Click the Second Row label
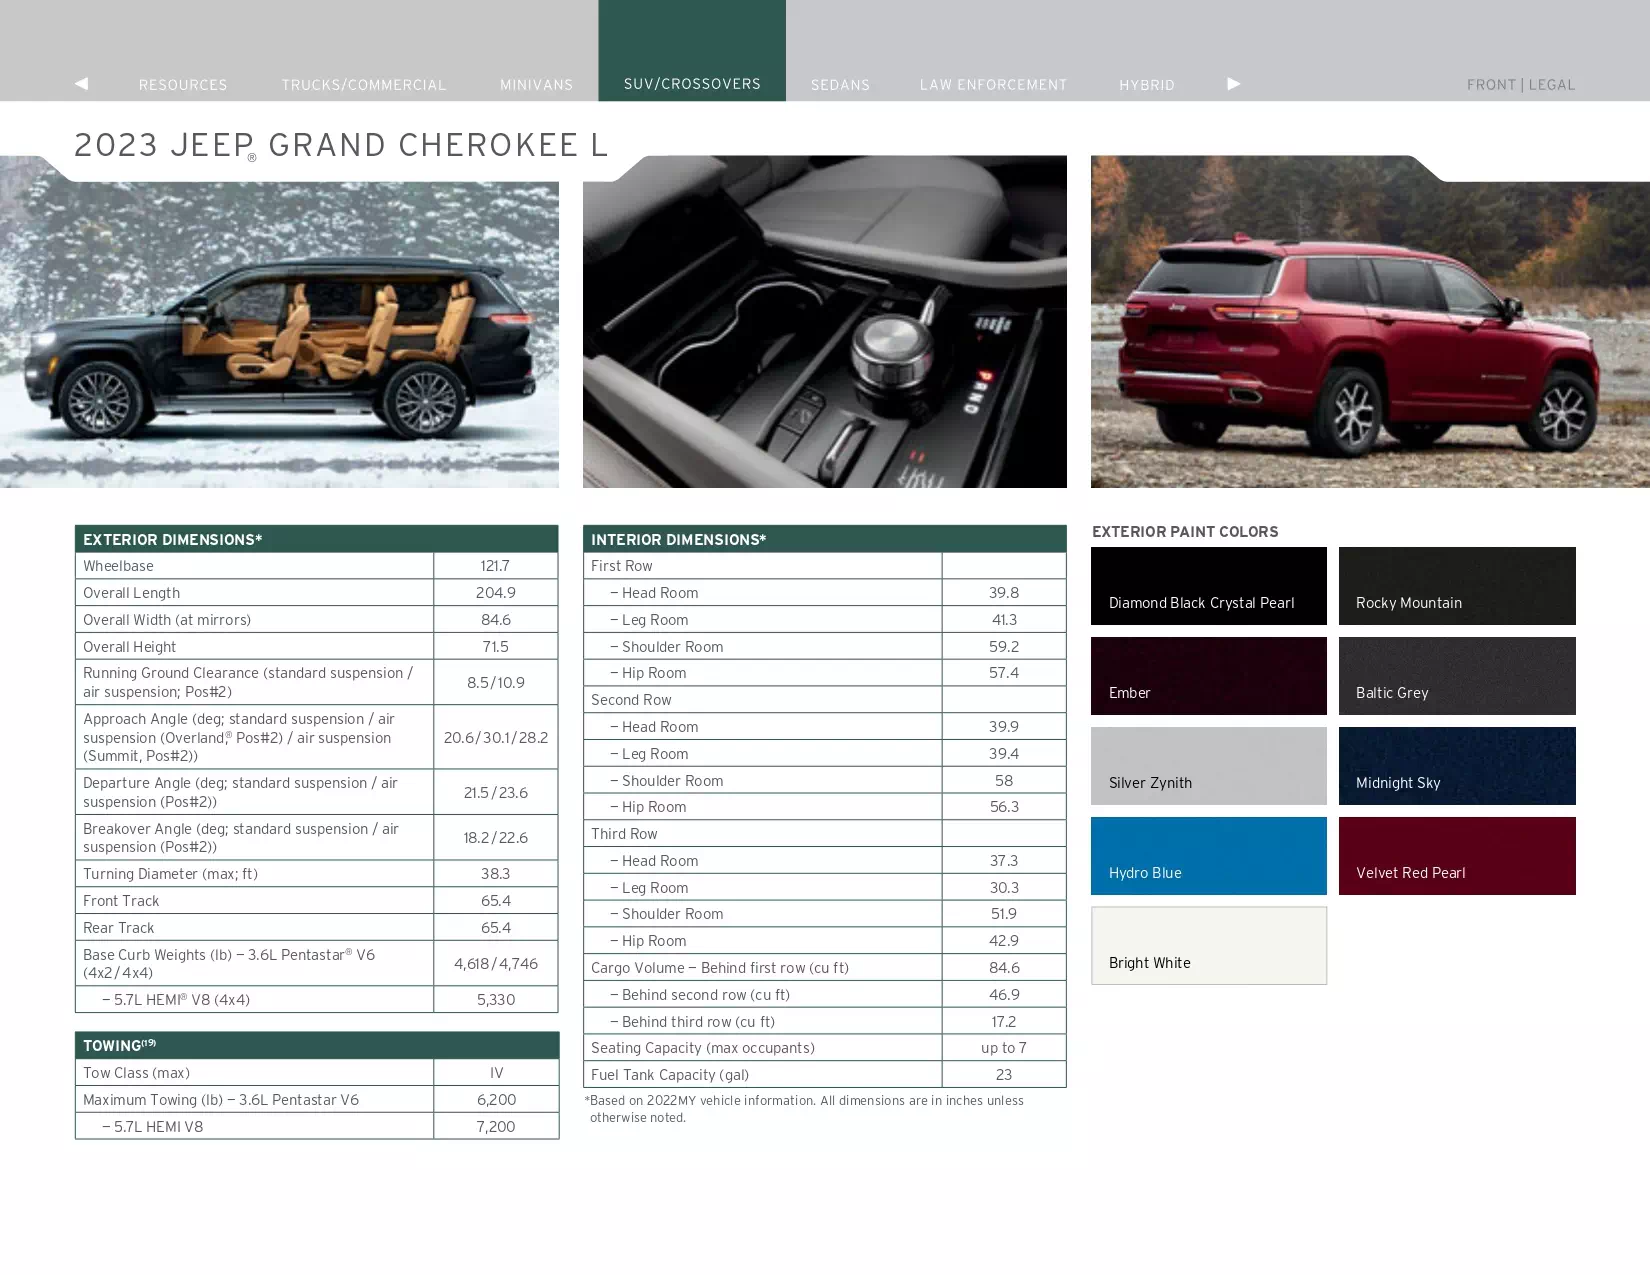The height and width of the screenshot is (1275, 1650). [631, 700]
